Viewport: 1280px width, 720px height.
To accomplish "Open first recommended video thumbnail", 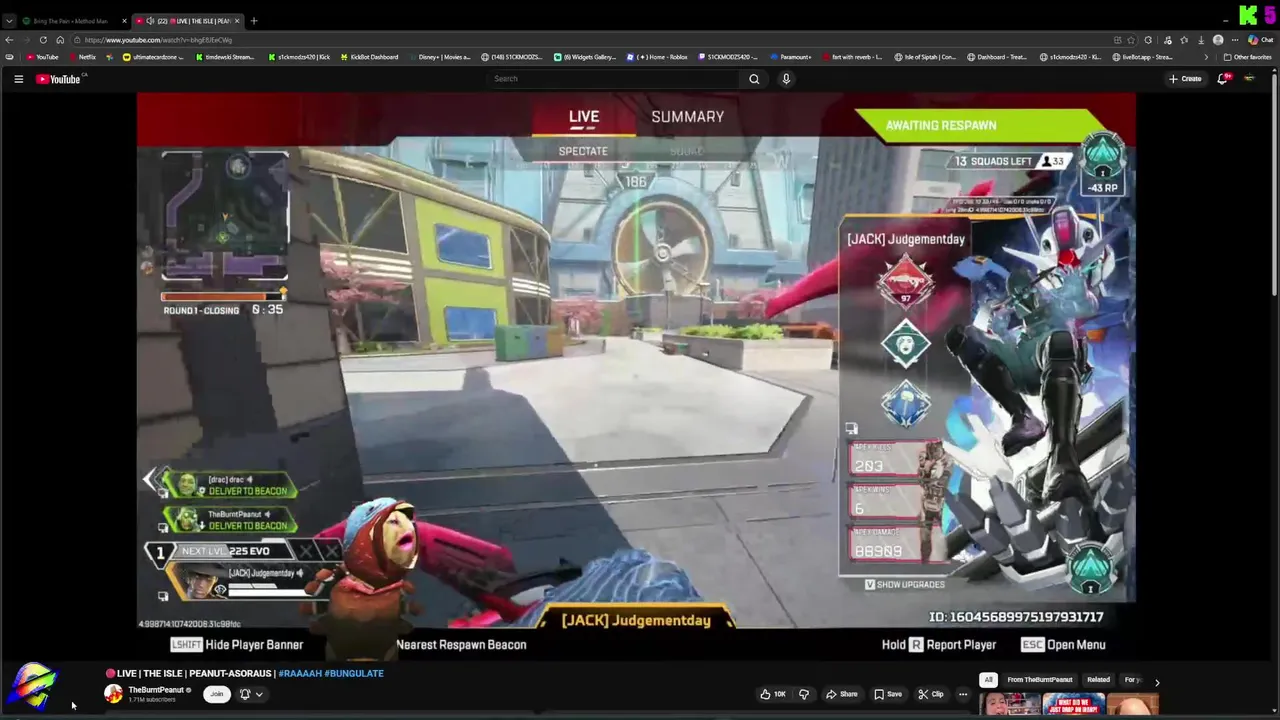I will (1010, 705).
